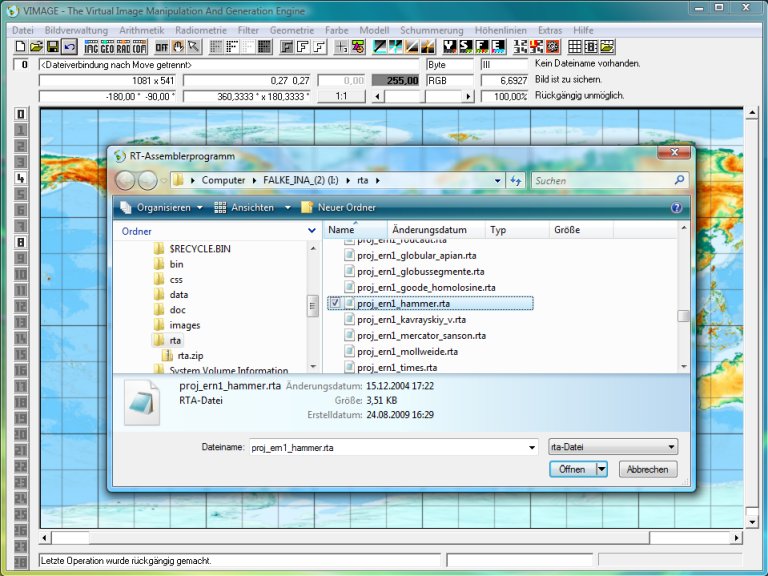768x576 pixels.
Task: Click the rta.zip archive icon in folder tree
Action: [169, 355]
